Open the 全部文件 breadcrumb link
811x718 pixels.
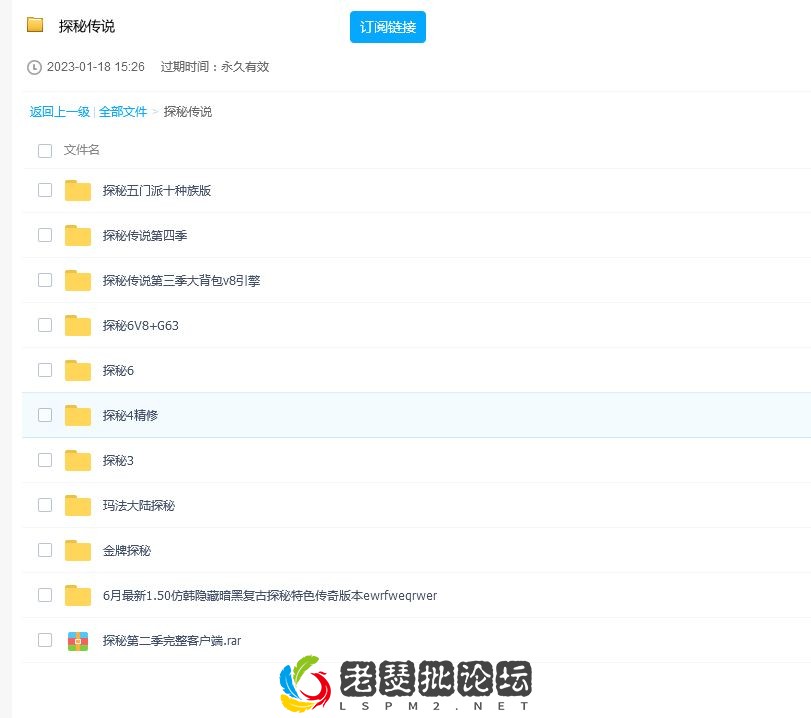(x=122, y=112)
